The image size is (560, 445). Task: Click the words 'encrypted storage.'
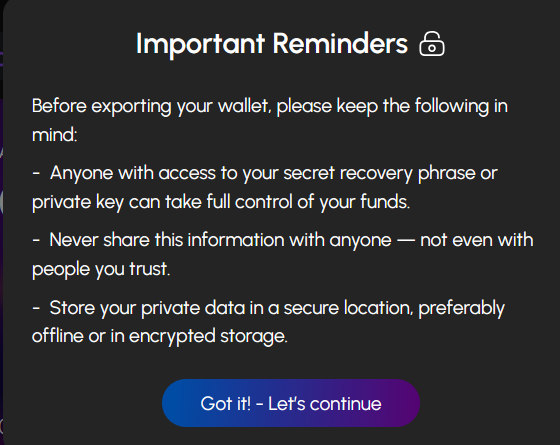point(208,336)
